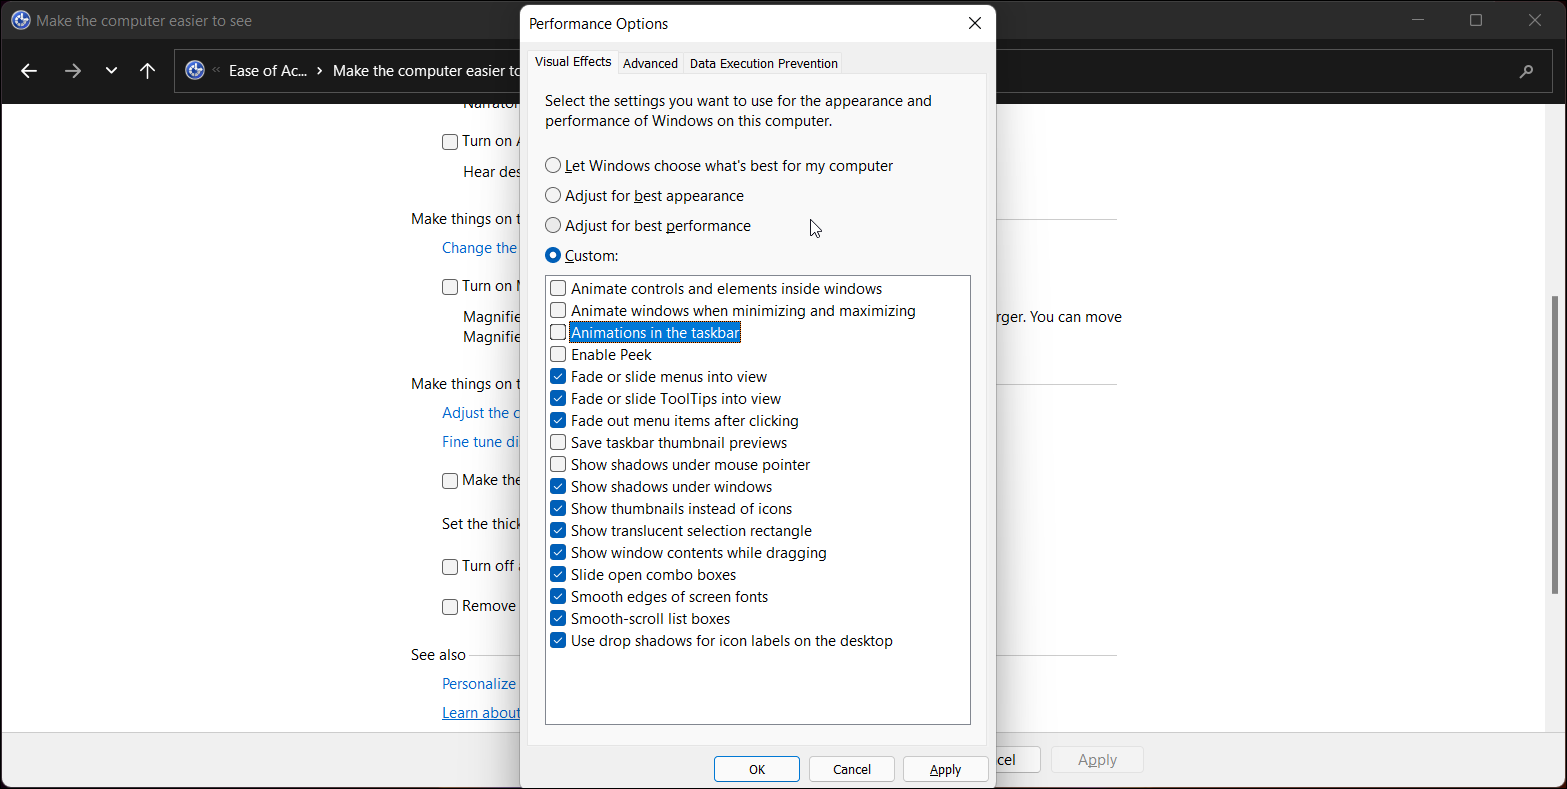Expand the breadcrumb arrow after Ease of Ac...
The width and height of the screenshot is (1567, 789).
(317, 70)
